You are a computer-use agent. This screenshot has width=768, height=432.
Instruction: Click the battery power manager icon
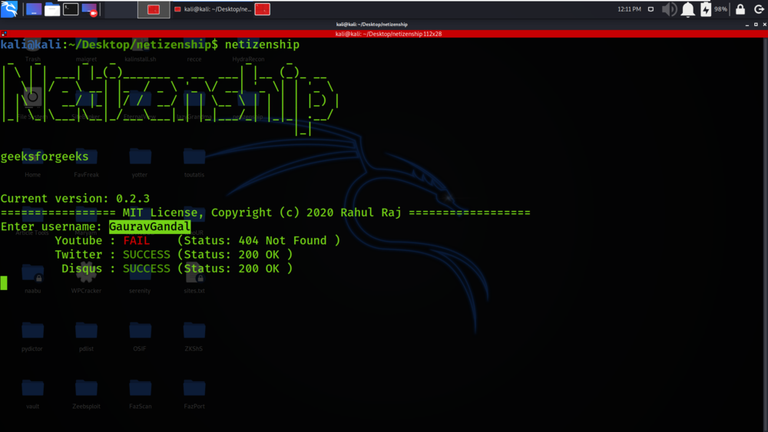pos(705,9)
